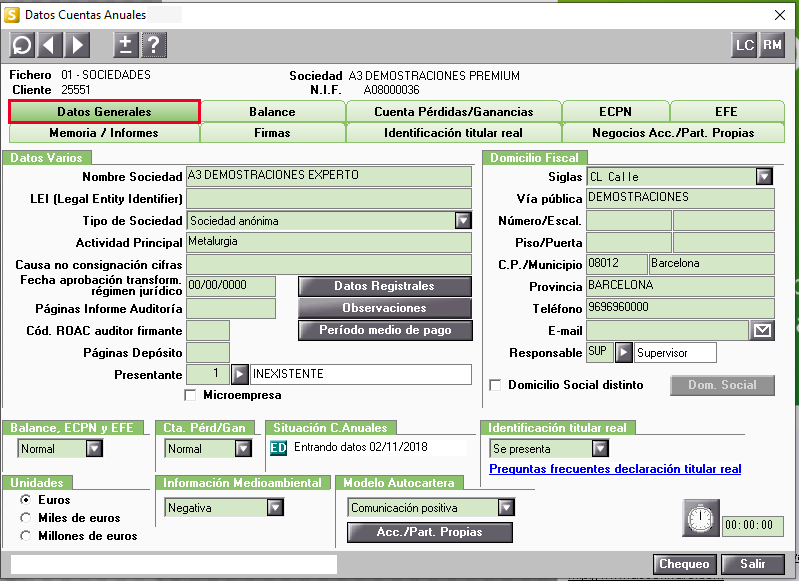Click Vía pública field
This screenshot has height=581, width=799.
680,198
